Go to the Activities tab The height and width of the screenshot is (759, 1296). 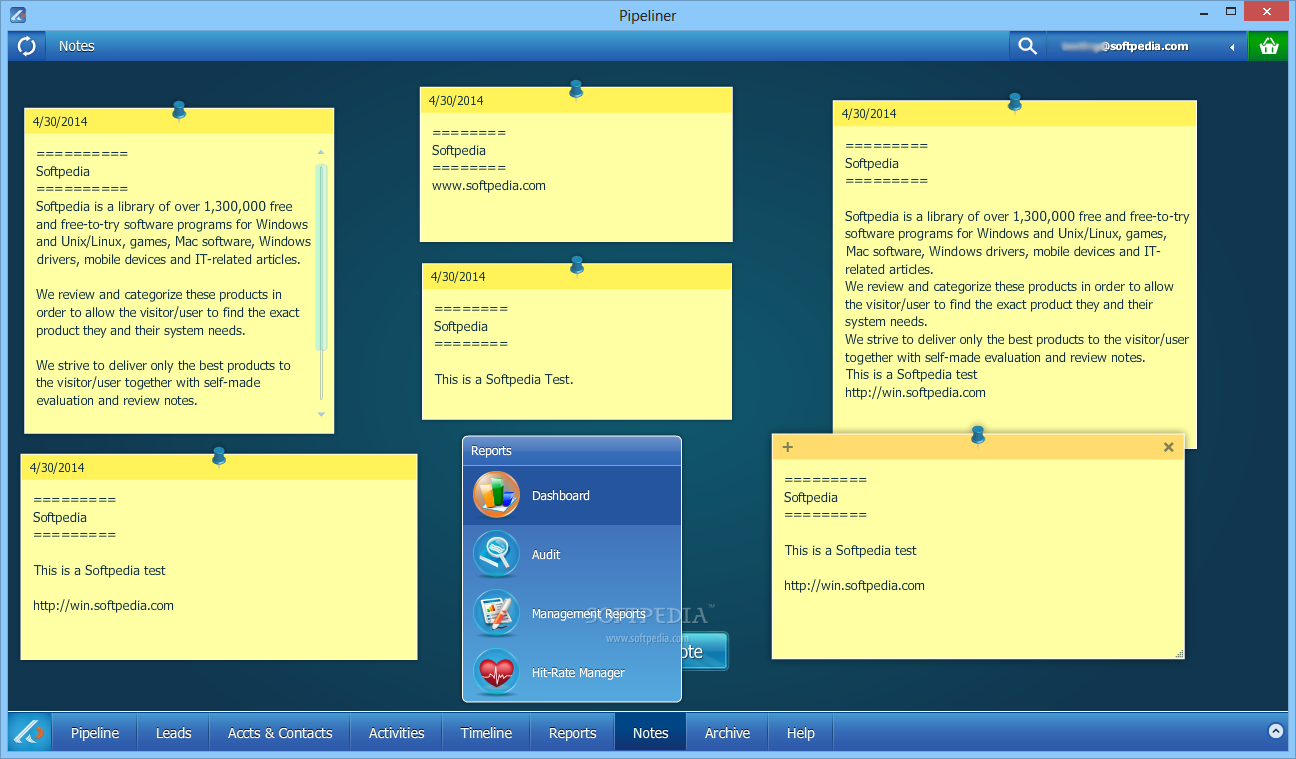tap(396, 733)
